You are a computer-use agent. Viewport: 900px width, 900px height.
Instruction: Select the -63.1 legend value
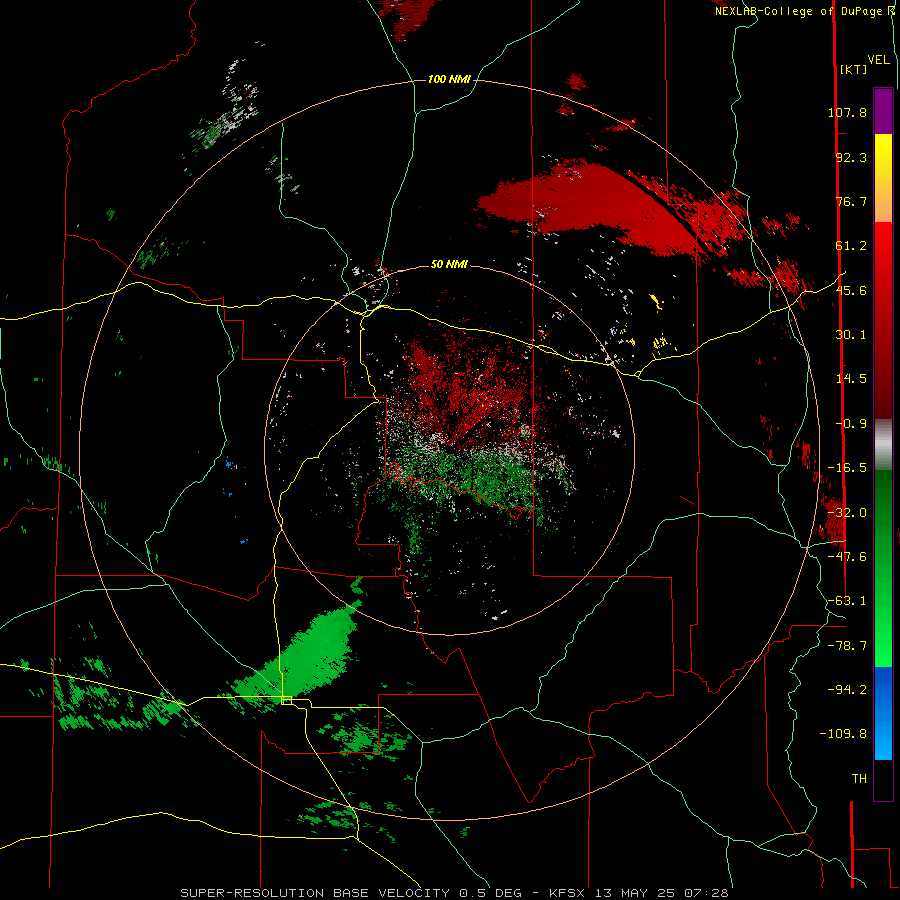847,601
